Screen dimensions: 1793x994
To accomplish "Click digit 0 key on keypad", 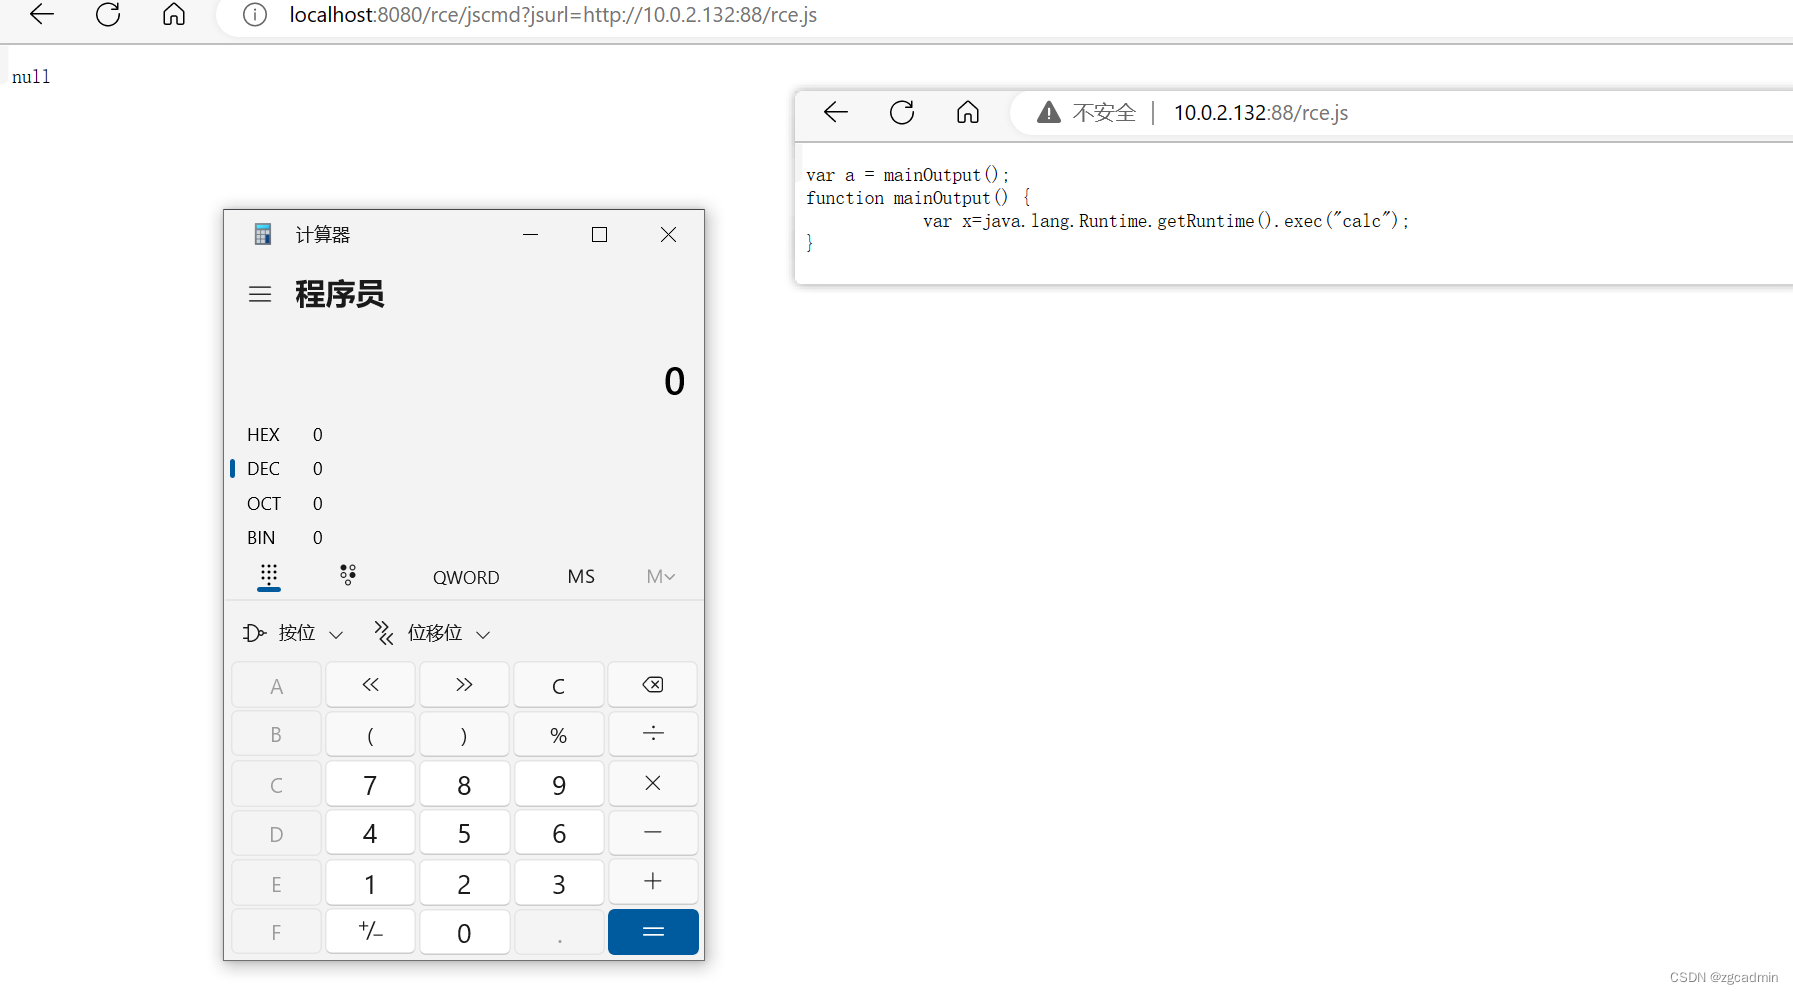I will pyautogui.click(x=464, y=932).
